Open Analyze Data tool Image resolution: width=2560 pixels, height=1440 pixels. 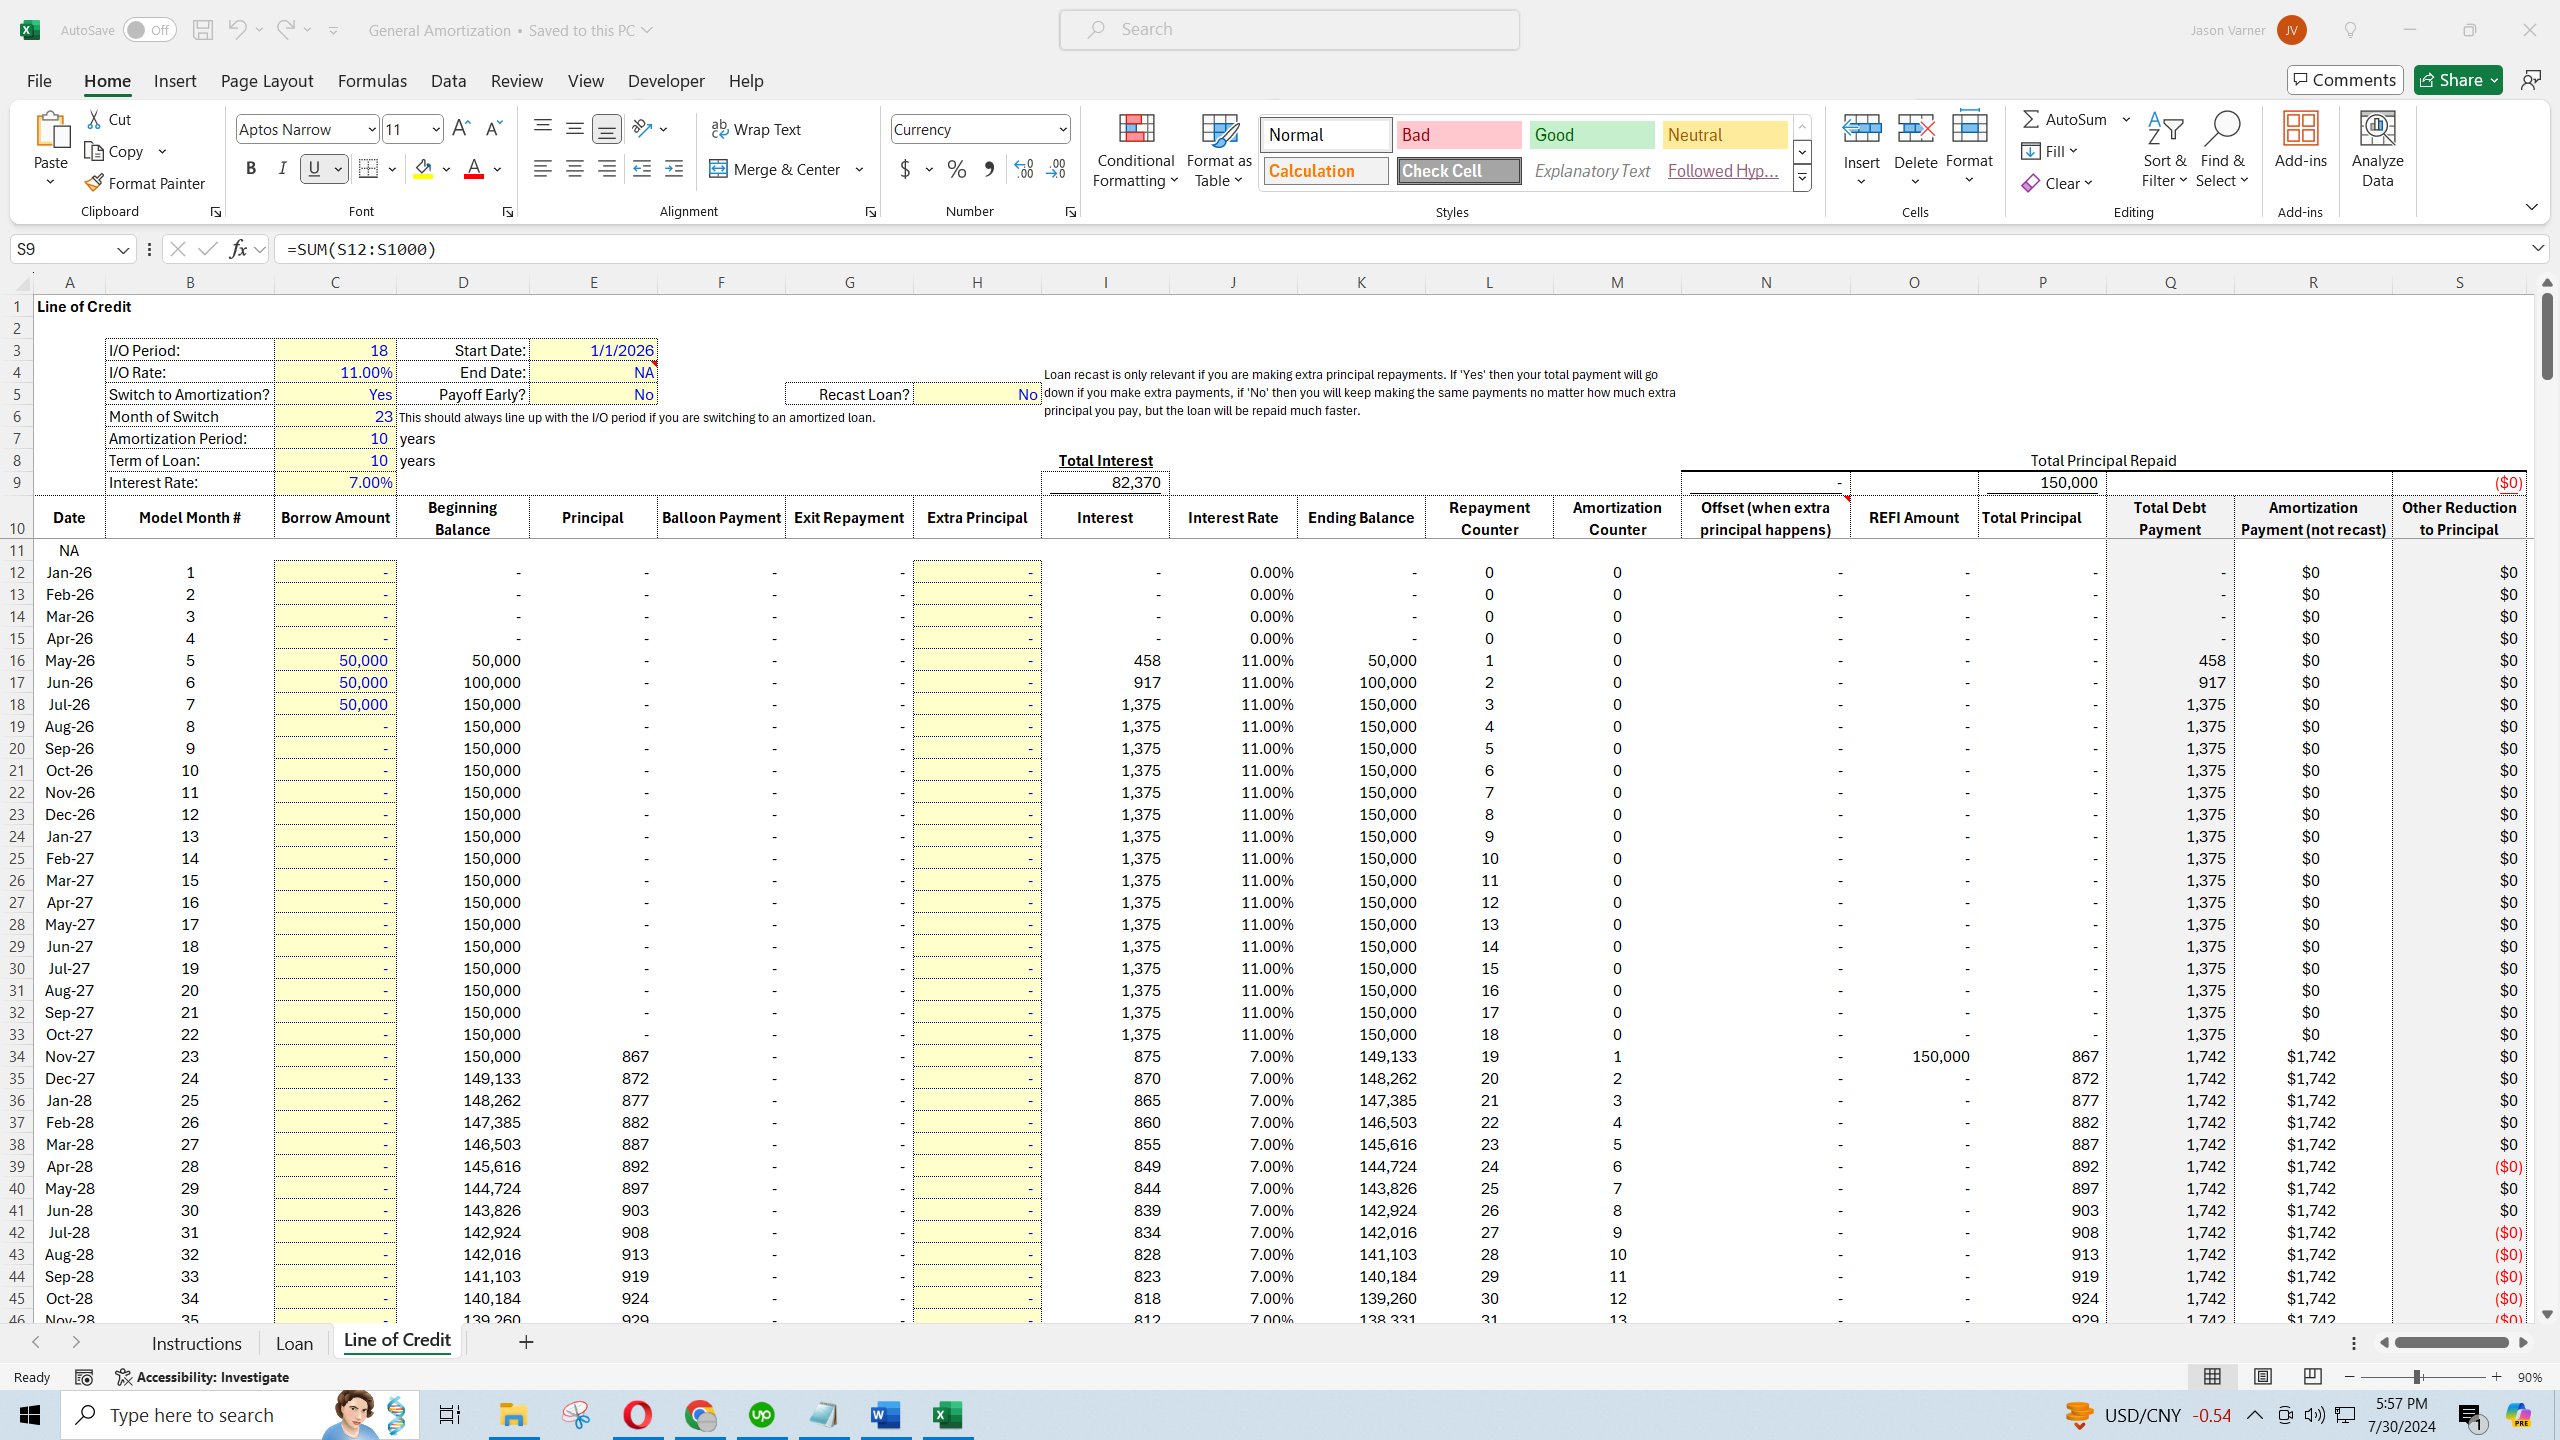click(x=2377, y=149)
